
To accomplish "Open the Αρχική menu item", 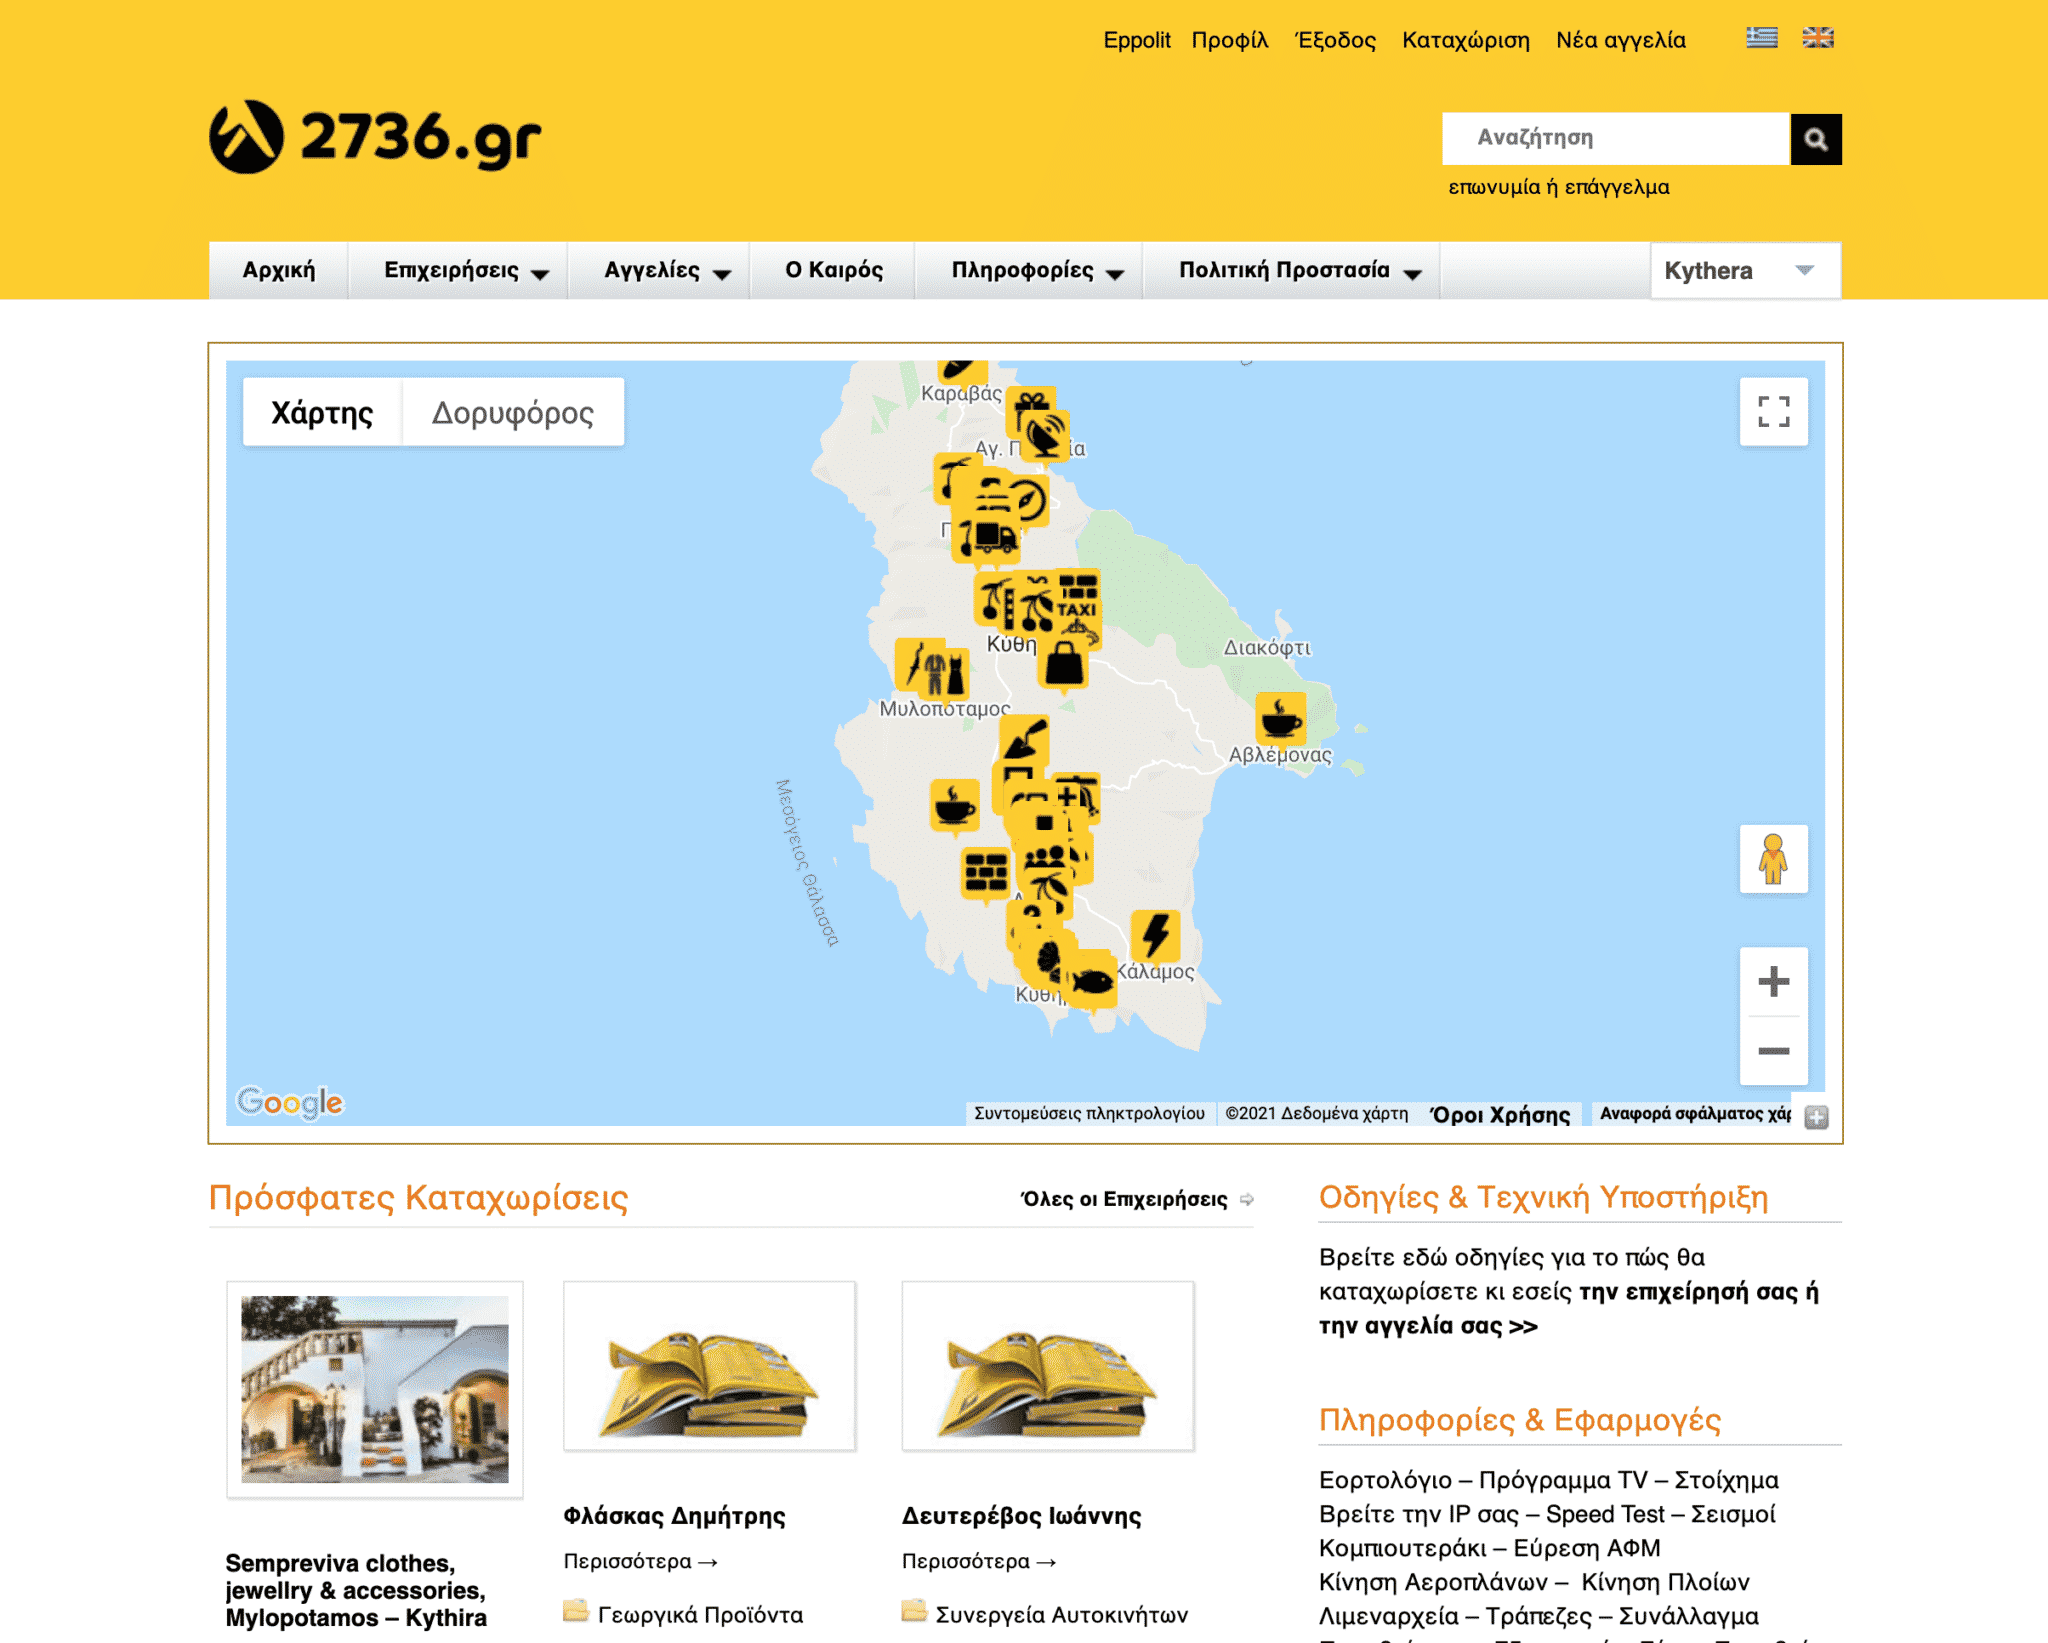I will coord(278,271).
